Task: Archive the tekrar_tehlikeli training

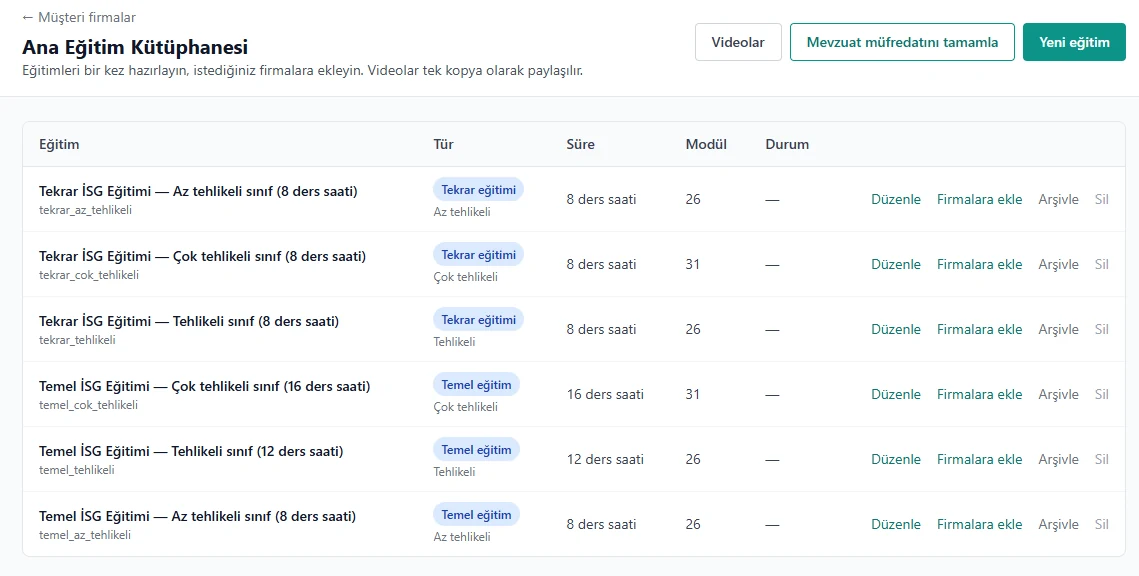Action: 1058,329
